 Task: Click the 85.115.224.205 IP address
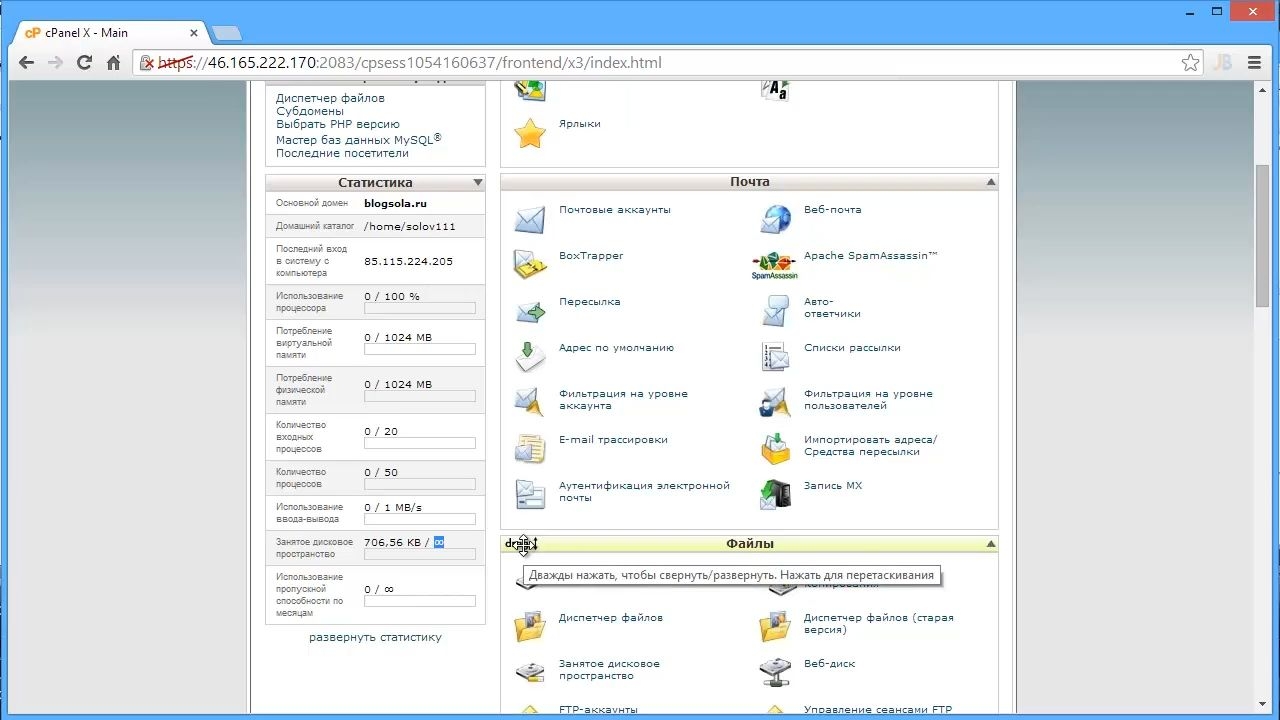(408, 261)
